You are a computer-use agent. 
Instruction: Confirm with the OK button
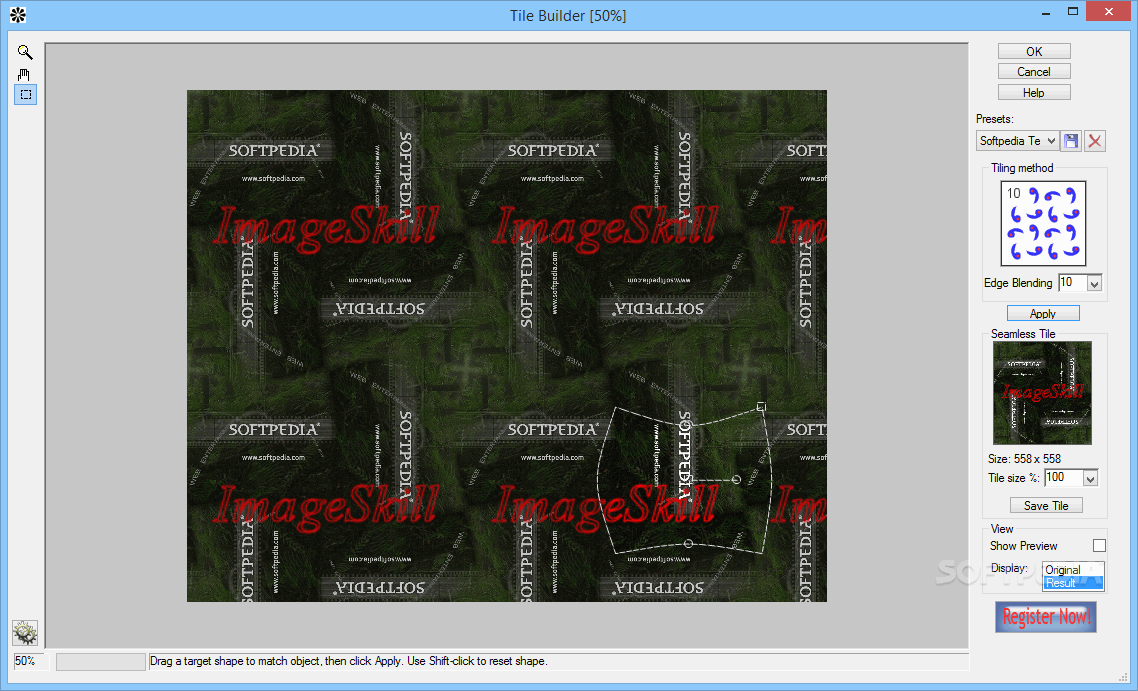coord(1034,52)
